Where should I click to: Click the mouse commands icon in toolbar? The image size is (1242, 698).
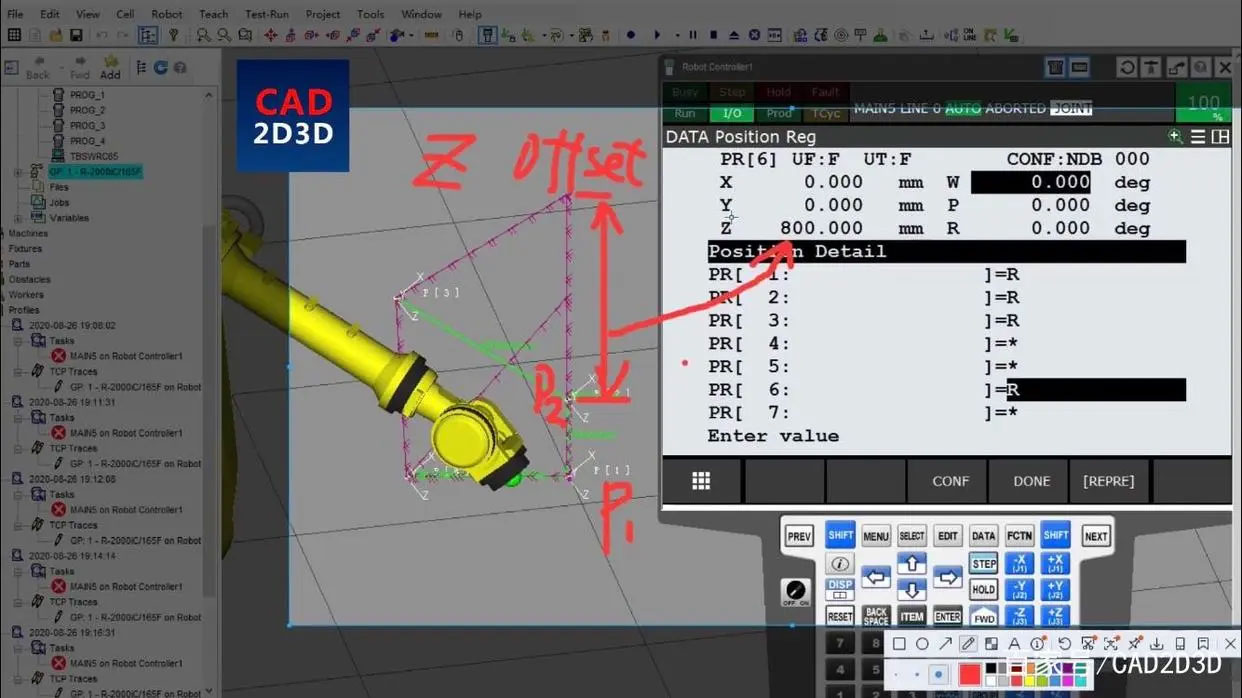tap(458, 35)
